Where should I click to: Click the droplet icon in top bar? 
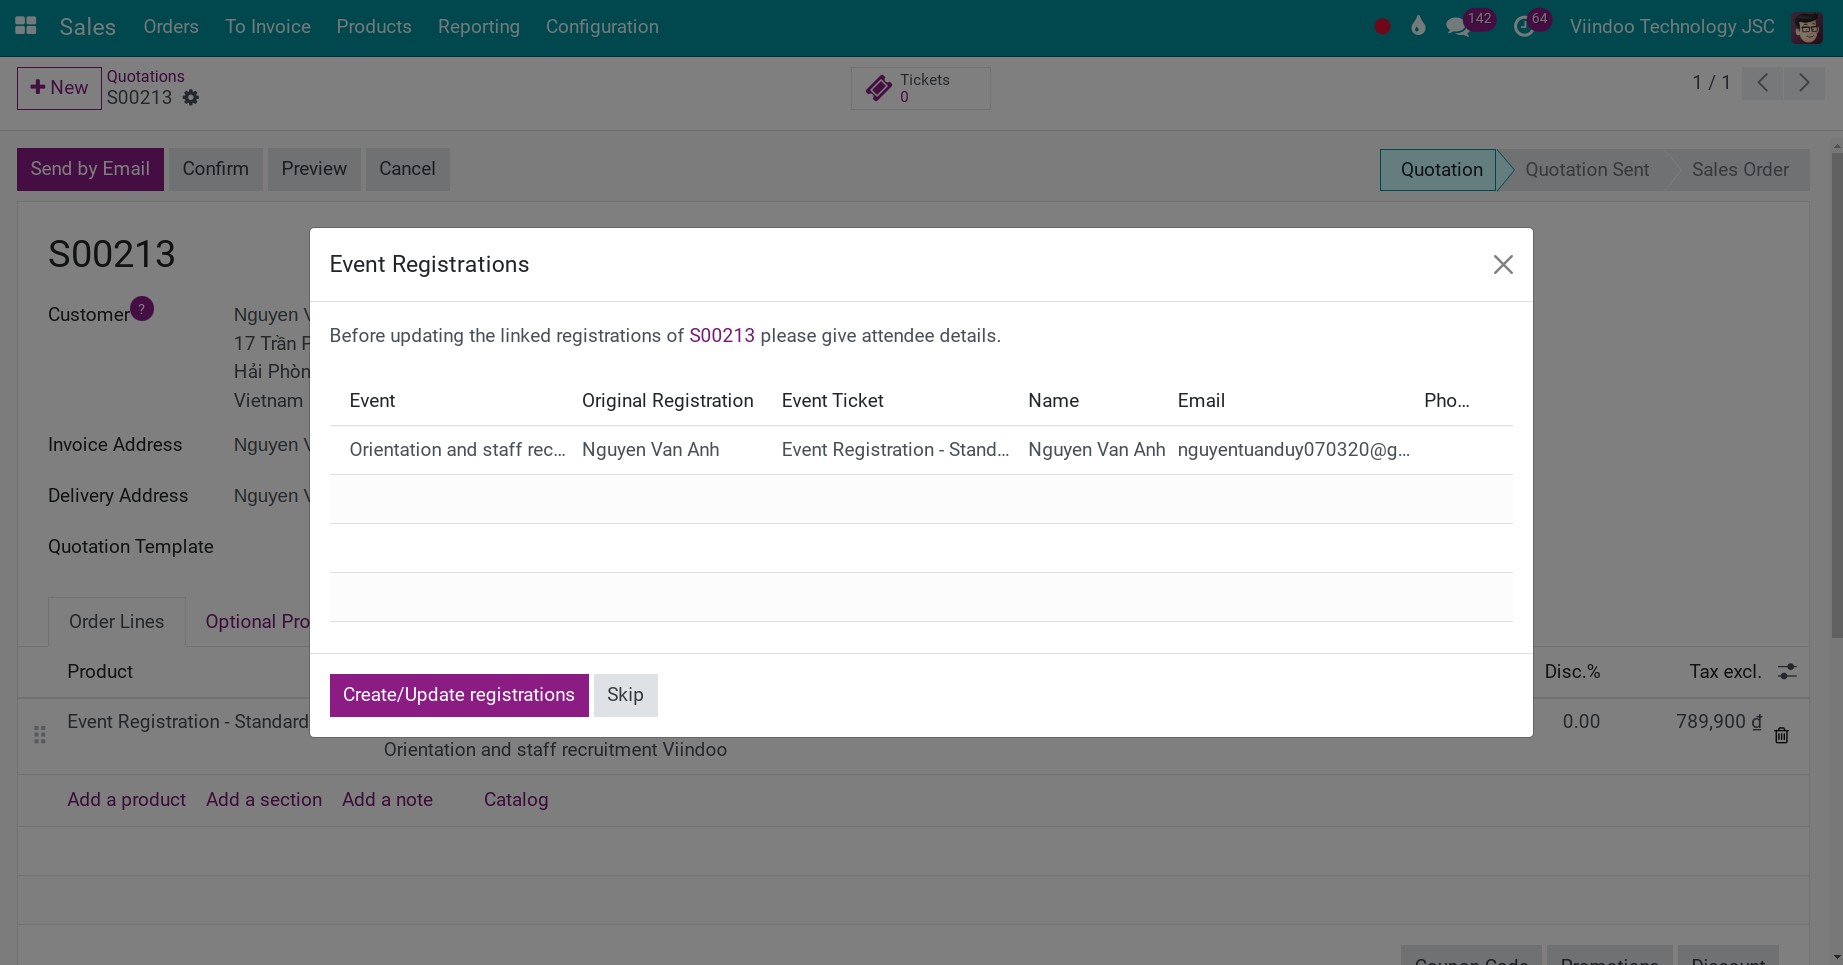[1418, 26]
